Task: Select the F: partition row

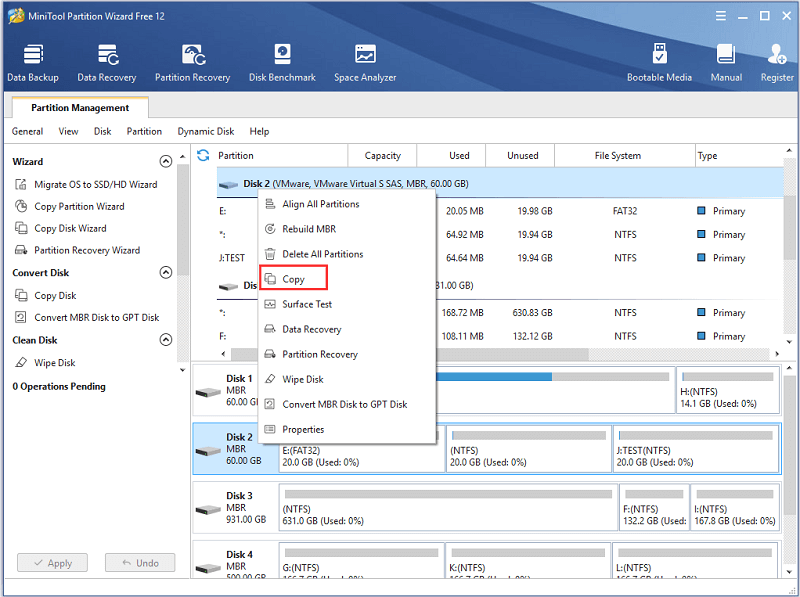Action: click(x=500, y=336)
